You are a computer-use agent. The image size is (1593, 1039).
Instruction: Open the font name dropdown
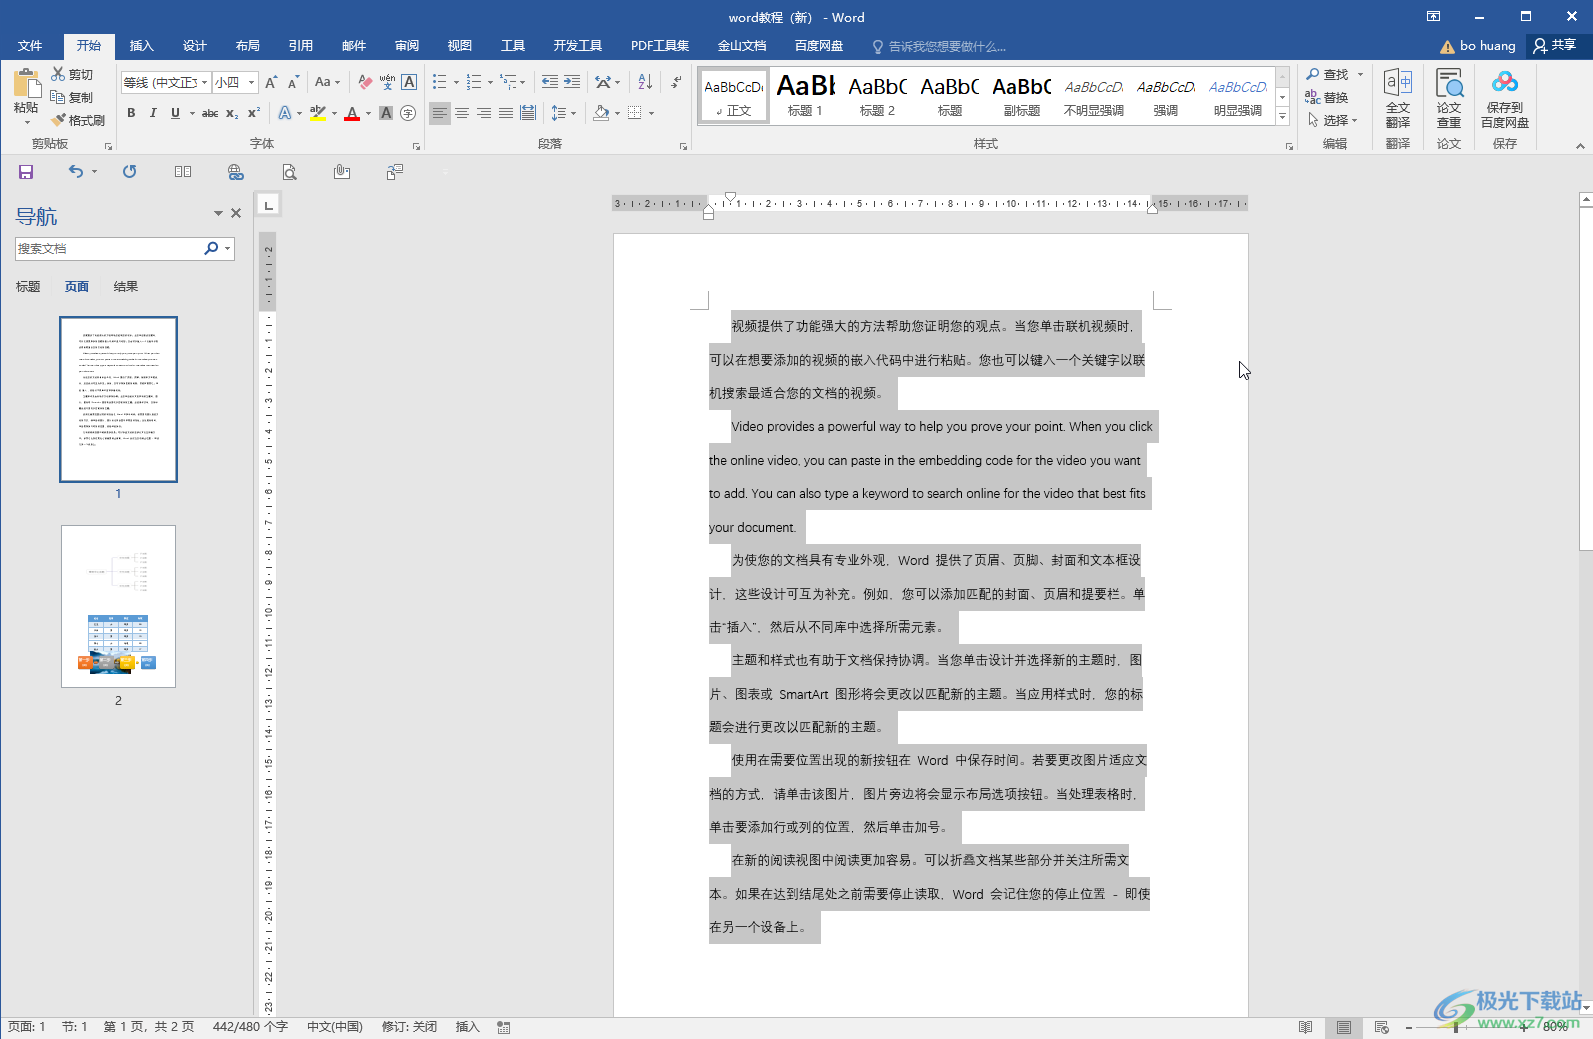205,82
